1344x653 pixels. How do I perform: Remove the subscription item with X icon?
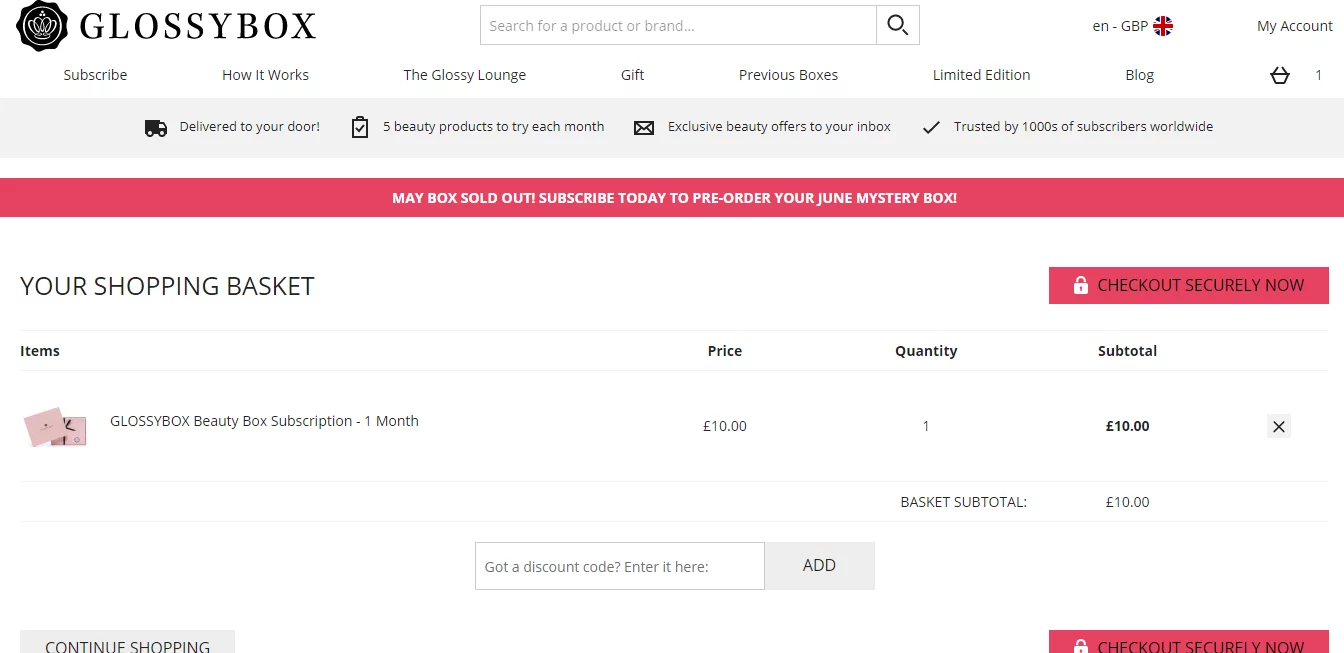coord(1278,426)
